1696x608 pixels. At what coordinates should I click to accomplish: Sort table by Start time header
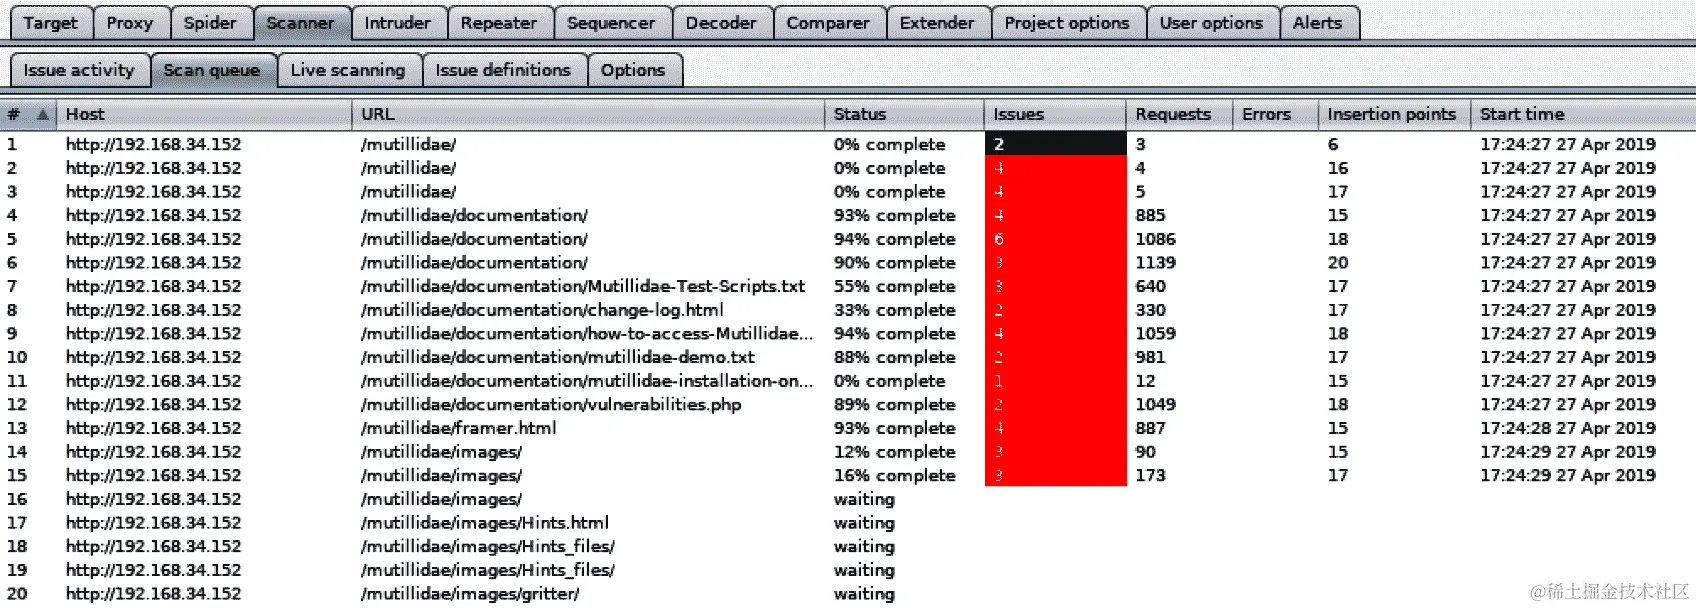(x=1583, y=114)
